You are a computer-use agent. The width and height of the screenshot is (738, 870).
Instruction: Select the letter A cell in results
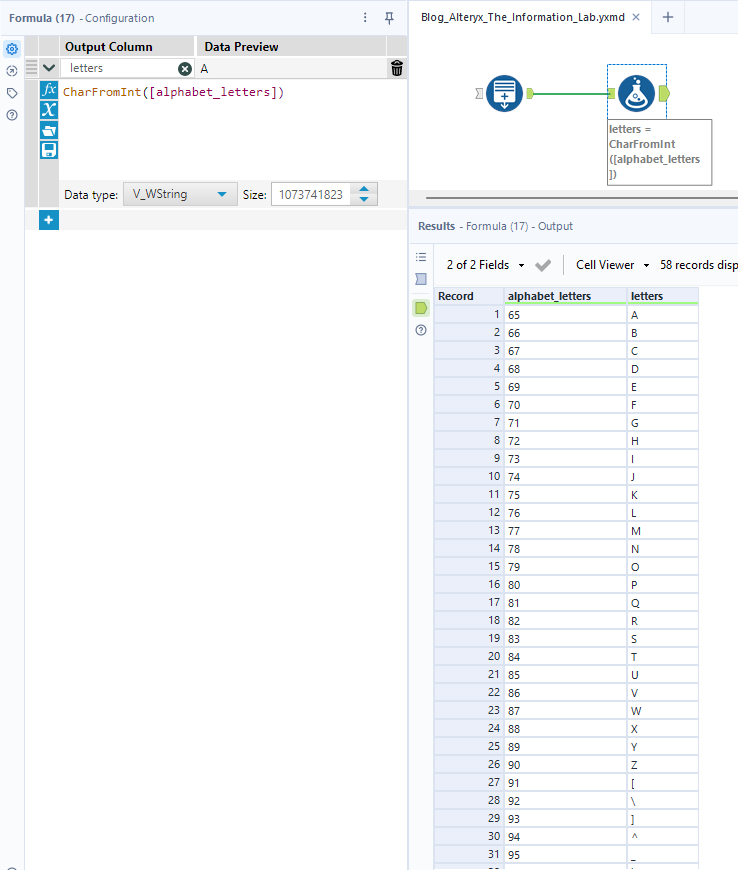[x=663, y=315]
